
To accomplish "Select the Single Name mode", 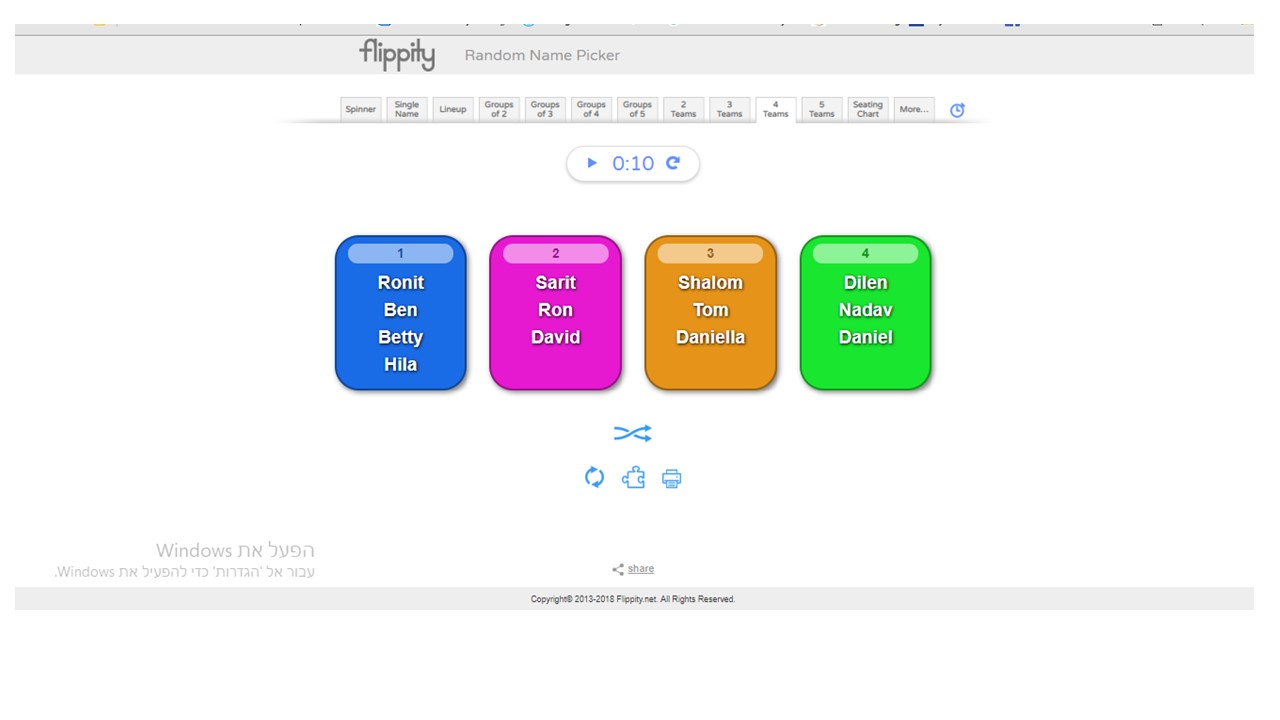I will click(x=407, y=108).
